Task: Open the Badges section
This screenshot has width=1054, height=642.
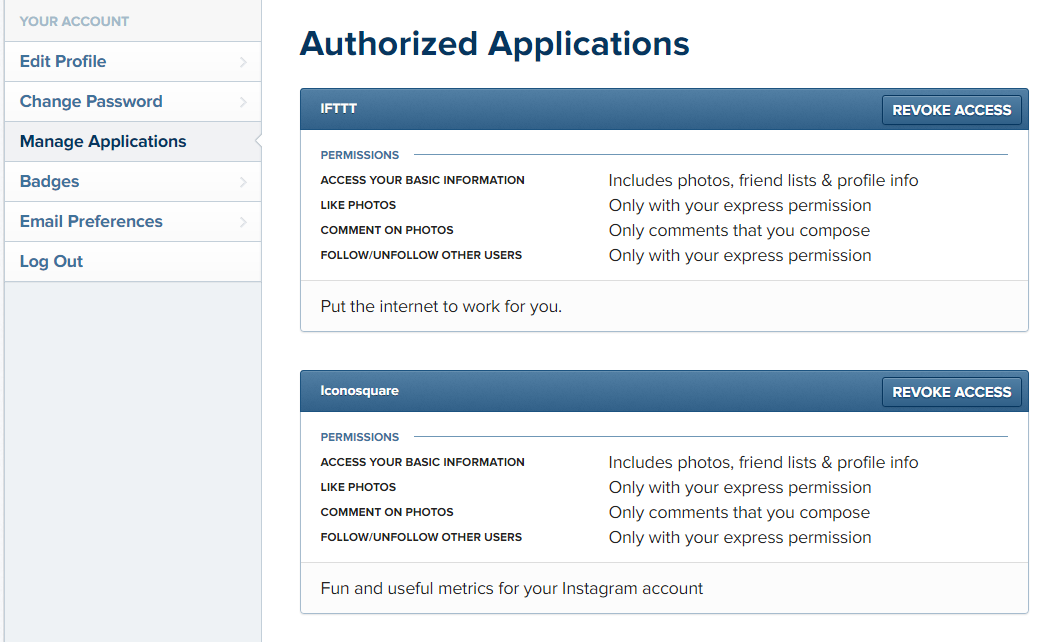Action: 132,182
